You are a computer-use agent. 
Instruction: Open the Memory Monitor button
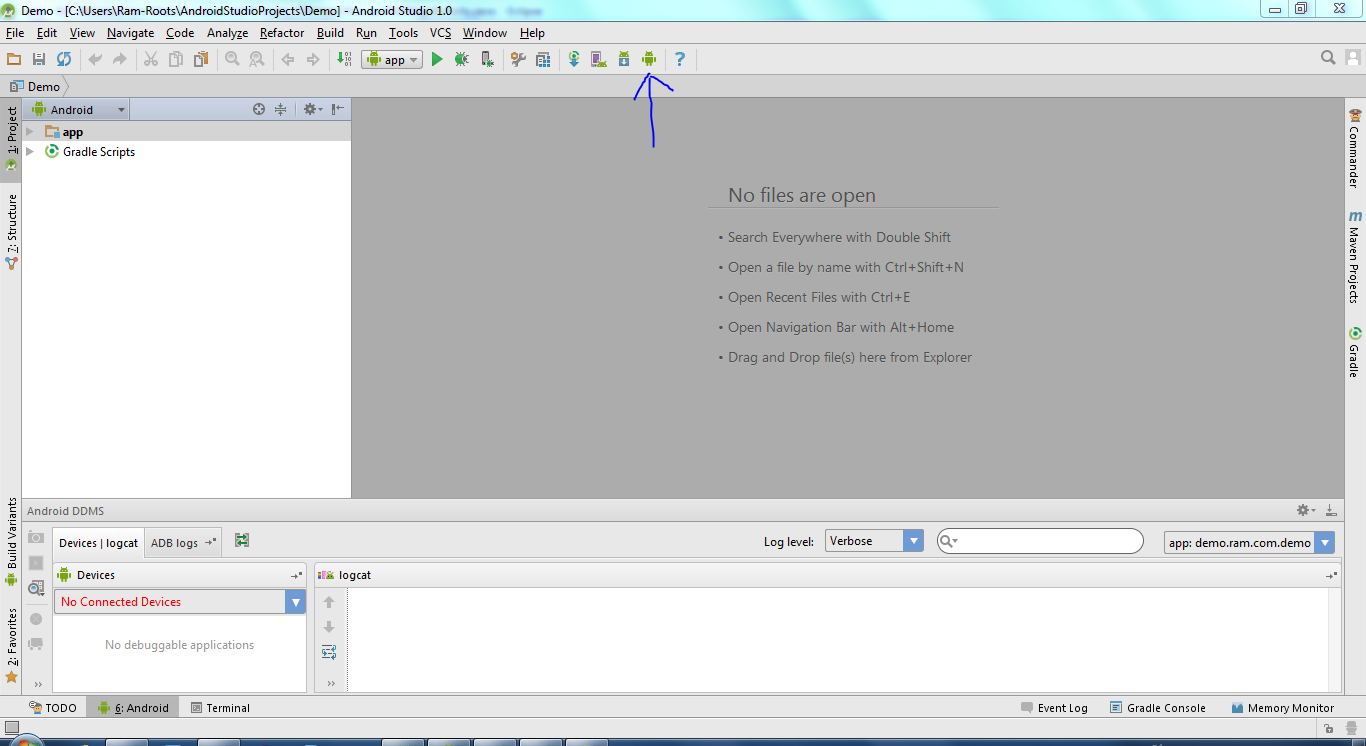point(1283,708)
